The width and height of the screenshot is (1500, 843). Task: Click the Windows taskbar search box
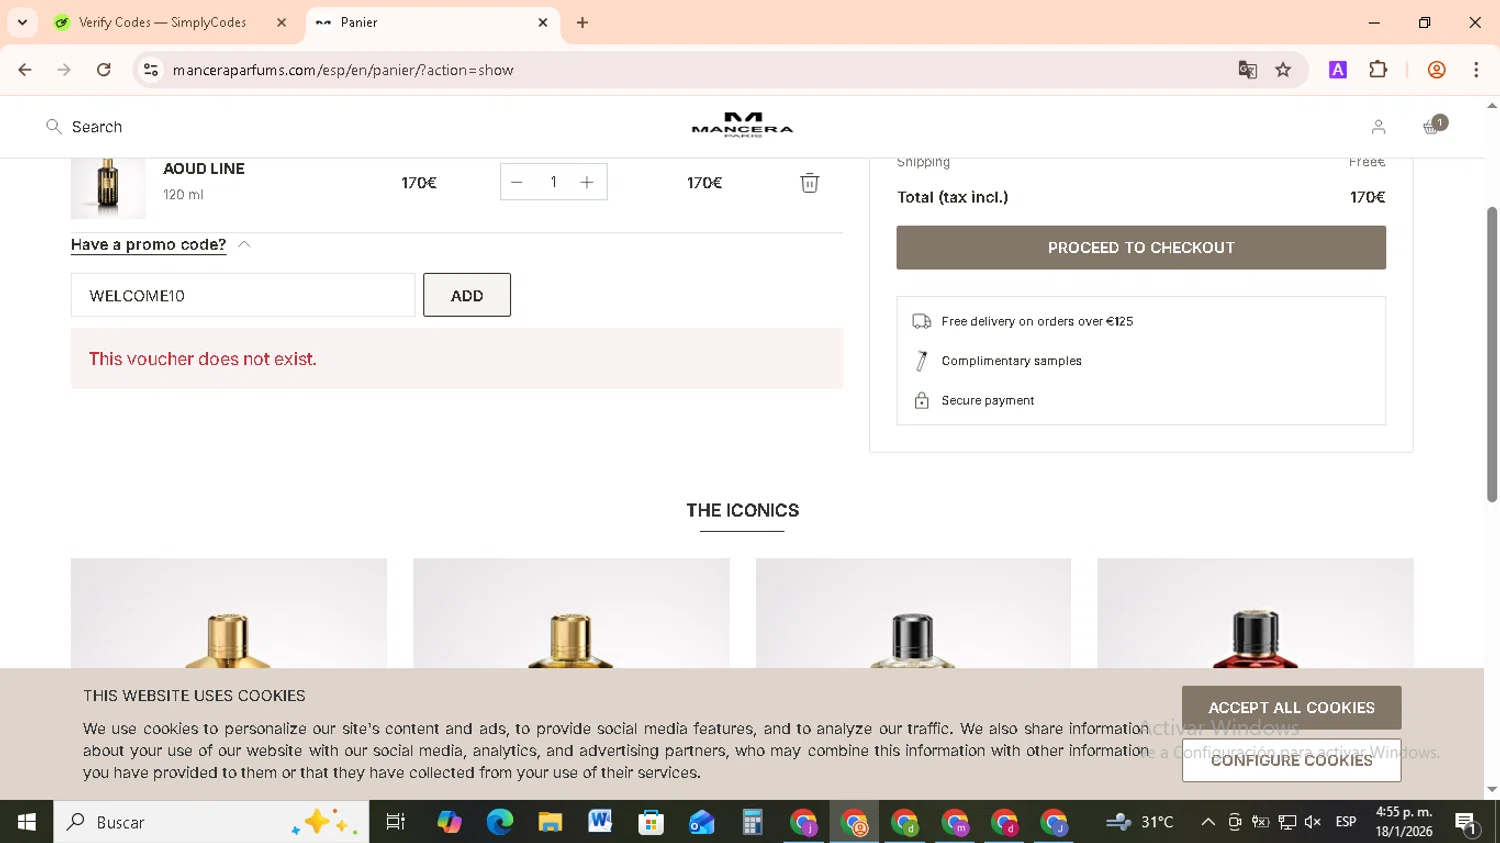pos(211,822)
